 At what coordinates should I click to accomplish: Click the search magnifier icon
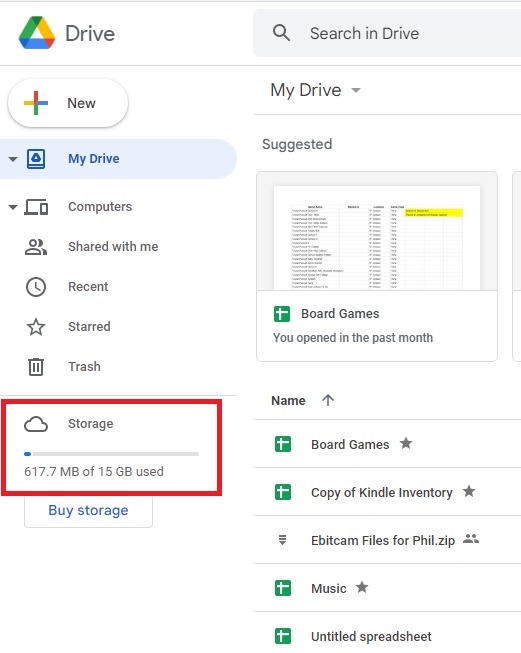(282, 32)
